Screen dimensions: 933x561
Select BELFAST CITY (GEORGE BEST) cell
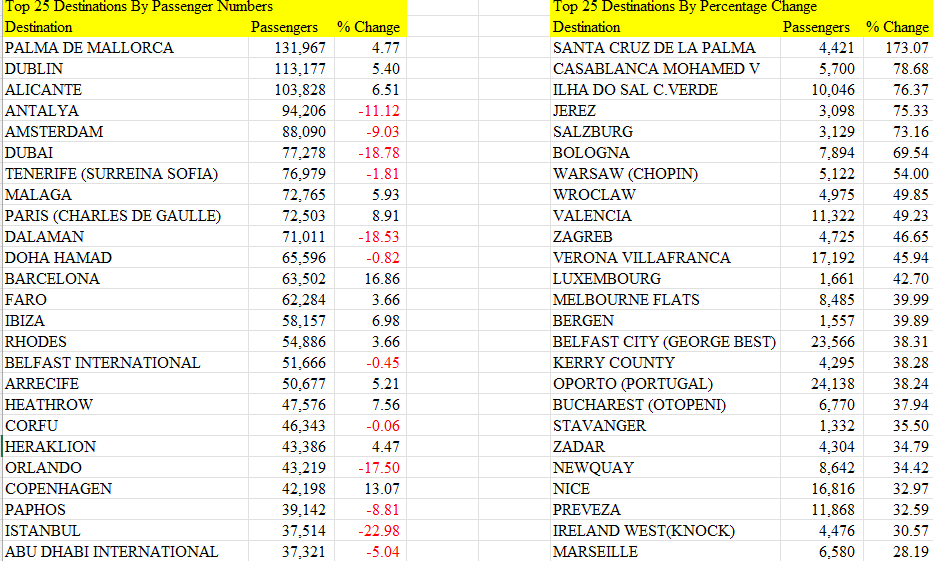click(x=665, y=341)
